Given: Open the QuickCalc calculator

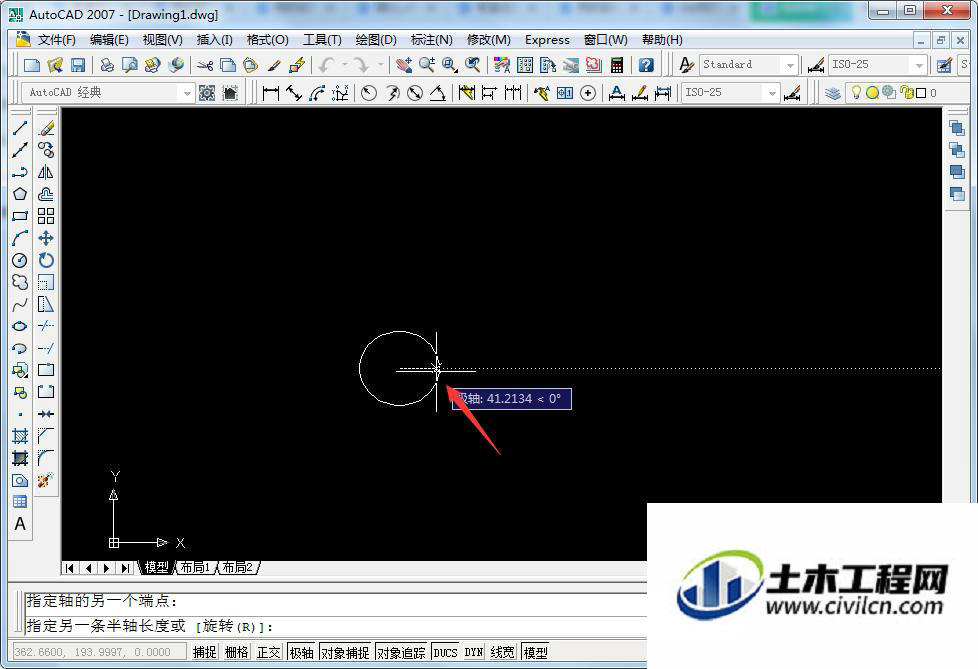Looking at the screenshot, I should tap(617, 65).
